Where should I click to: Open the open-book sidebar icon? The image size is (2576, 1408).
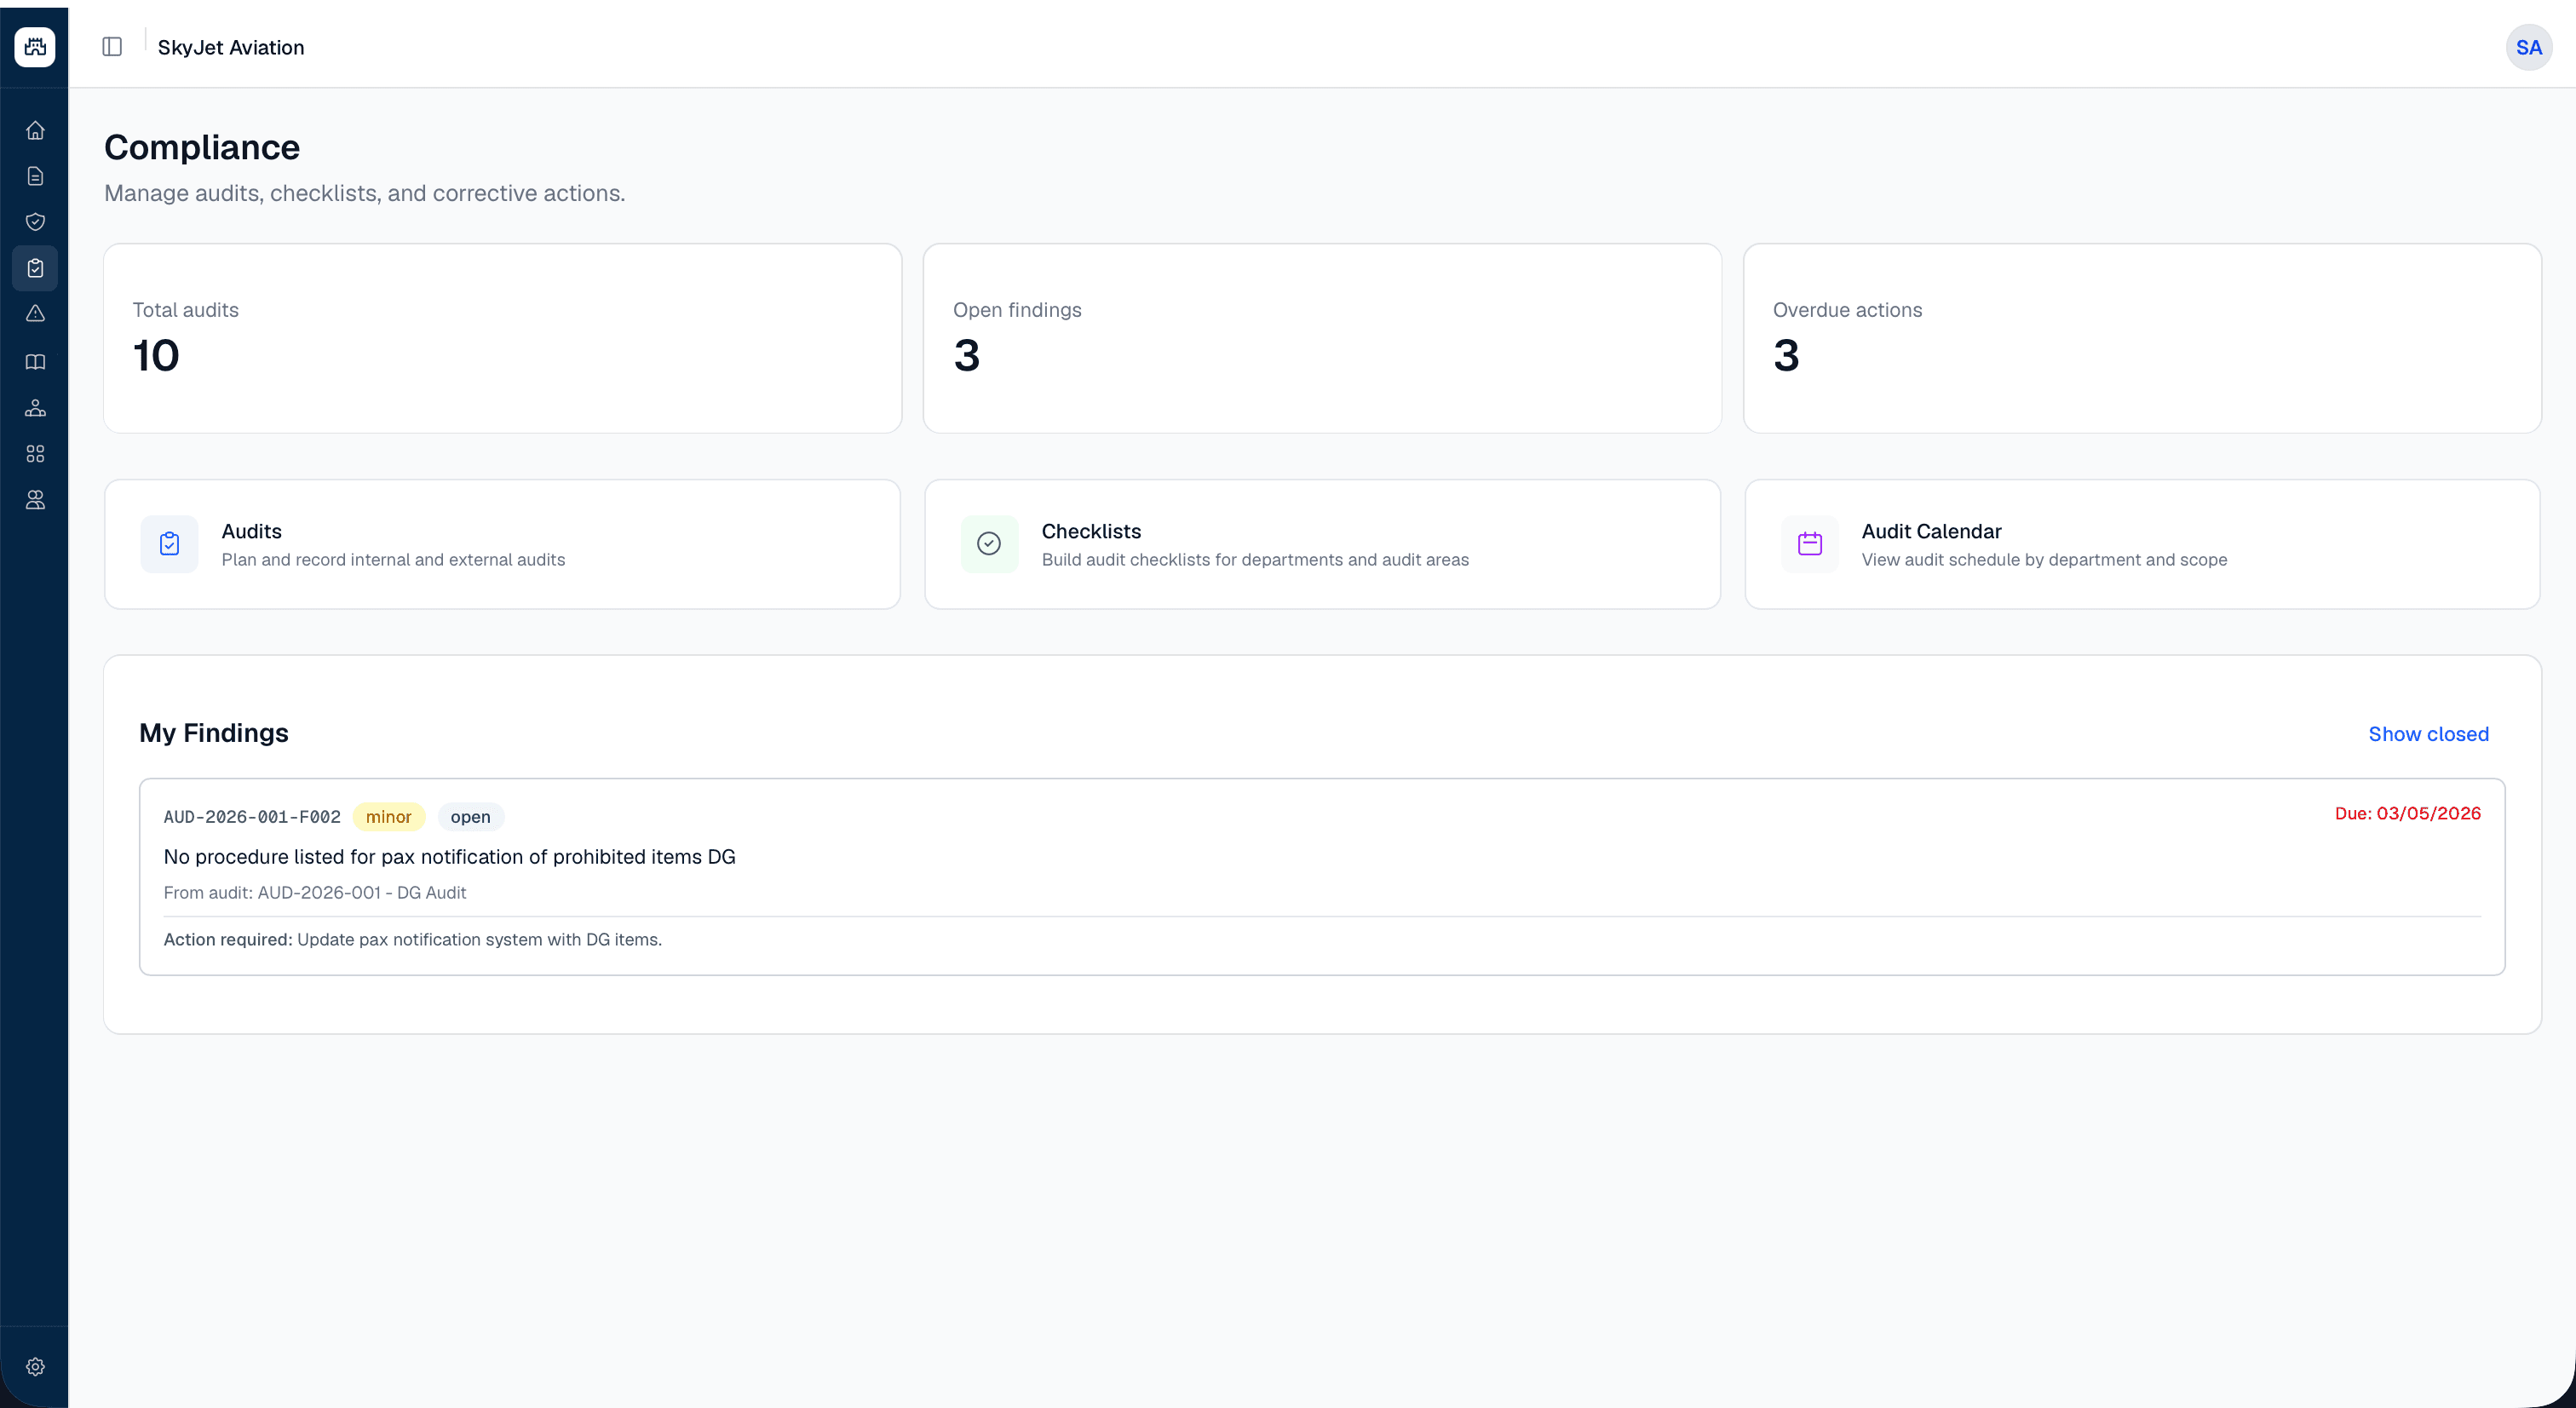pyautogui.click(x=35, y=362)
